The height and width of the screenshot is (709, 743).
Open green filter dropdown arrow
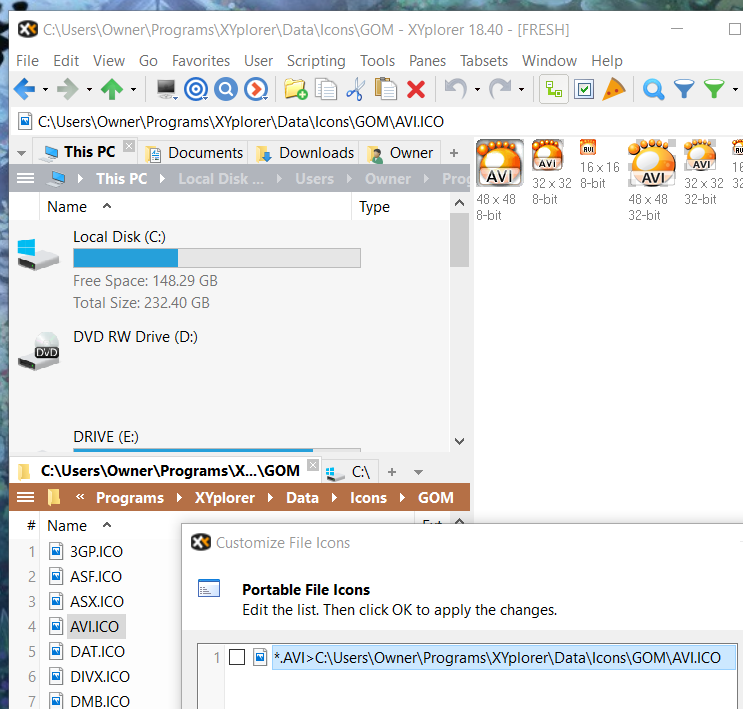pos(735,90)
